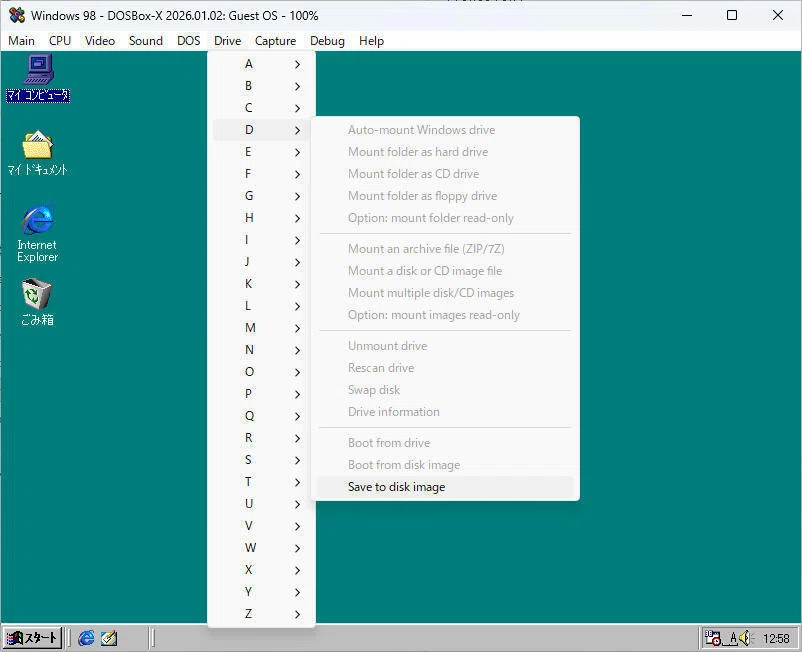Click Mount folder as hard drive entry
802x652 pixels.
[445, 152]
